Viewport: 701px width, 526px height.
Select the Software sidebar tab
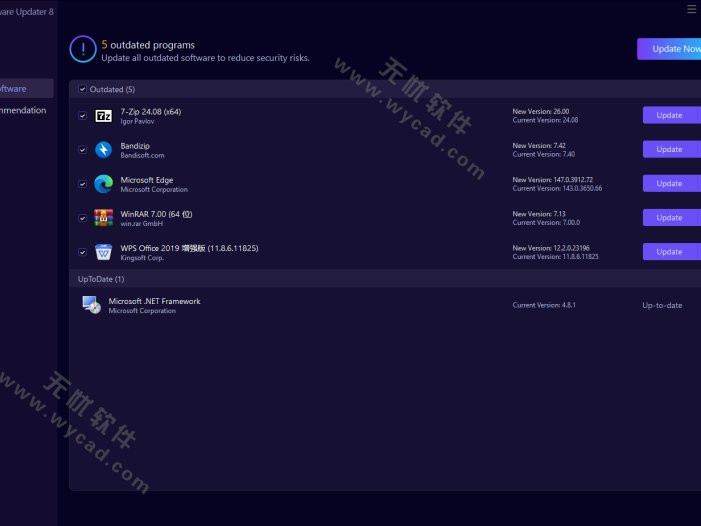pyautogui.click(x=26, y=88)
